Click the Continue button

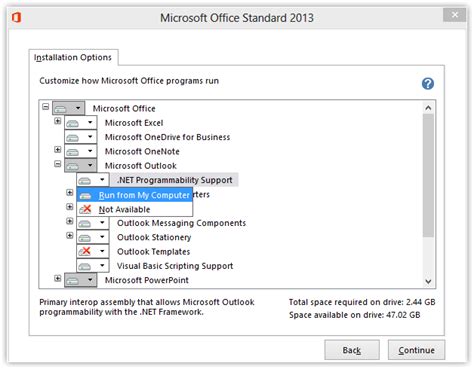tap(416, 350)
